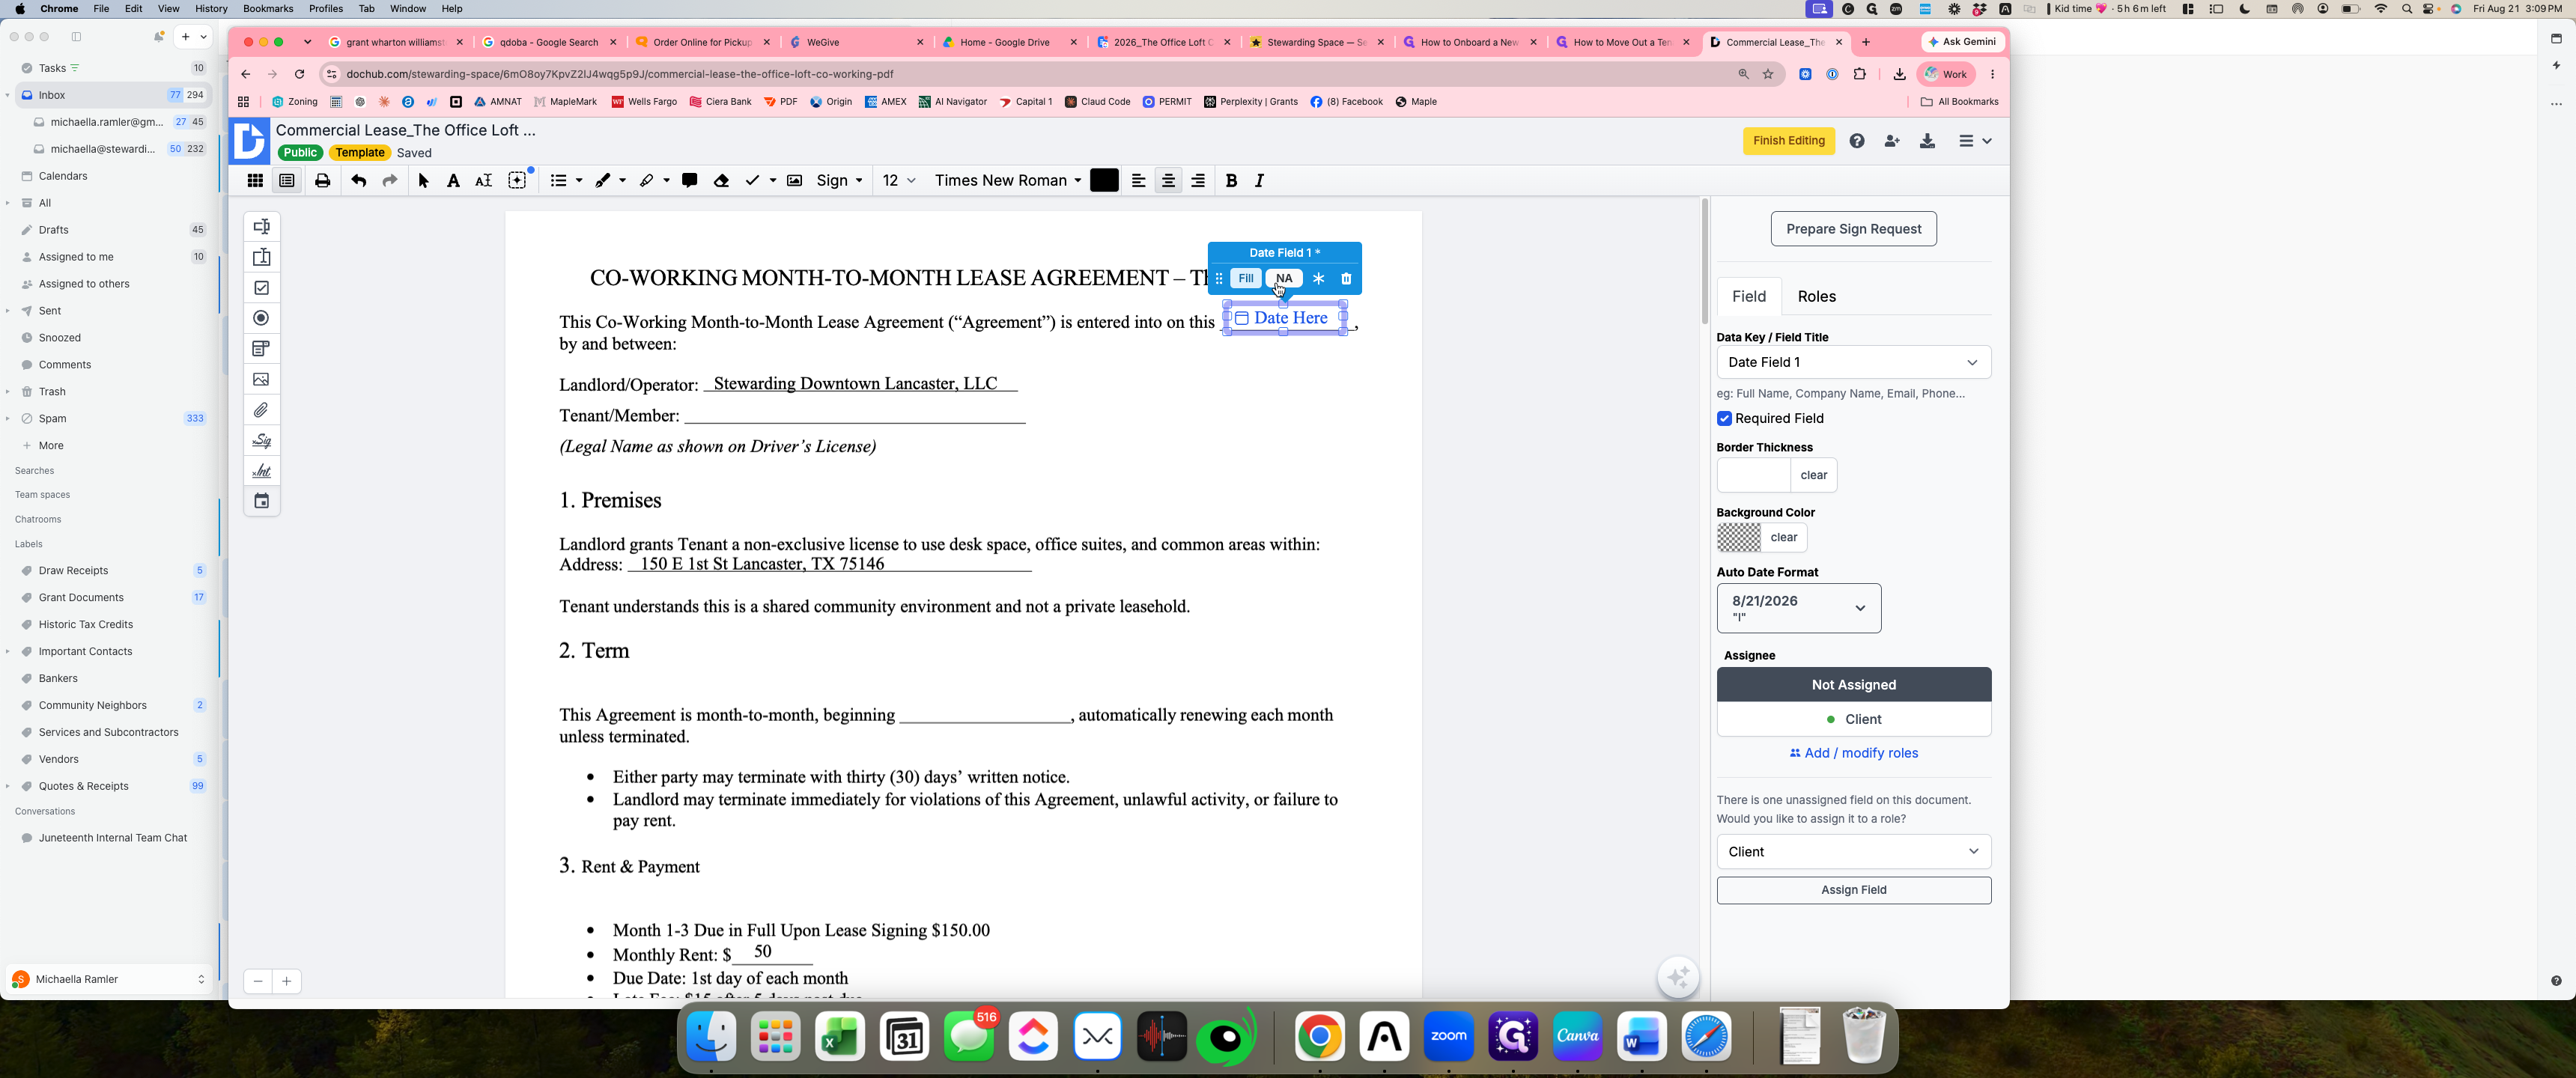Click the download icon next to Finish Editing
This screenshot has width=2576, height=1078.
[1927, 141]
